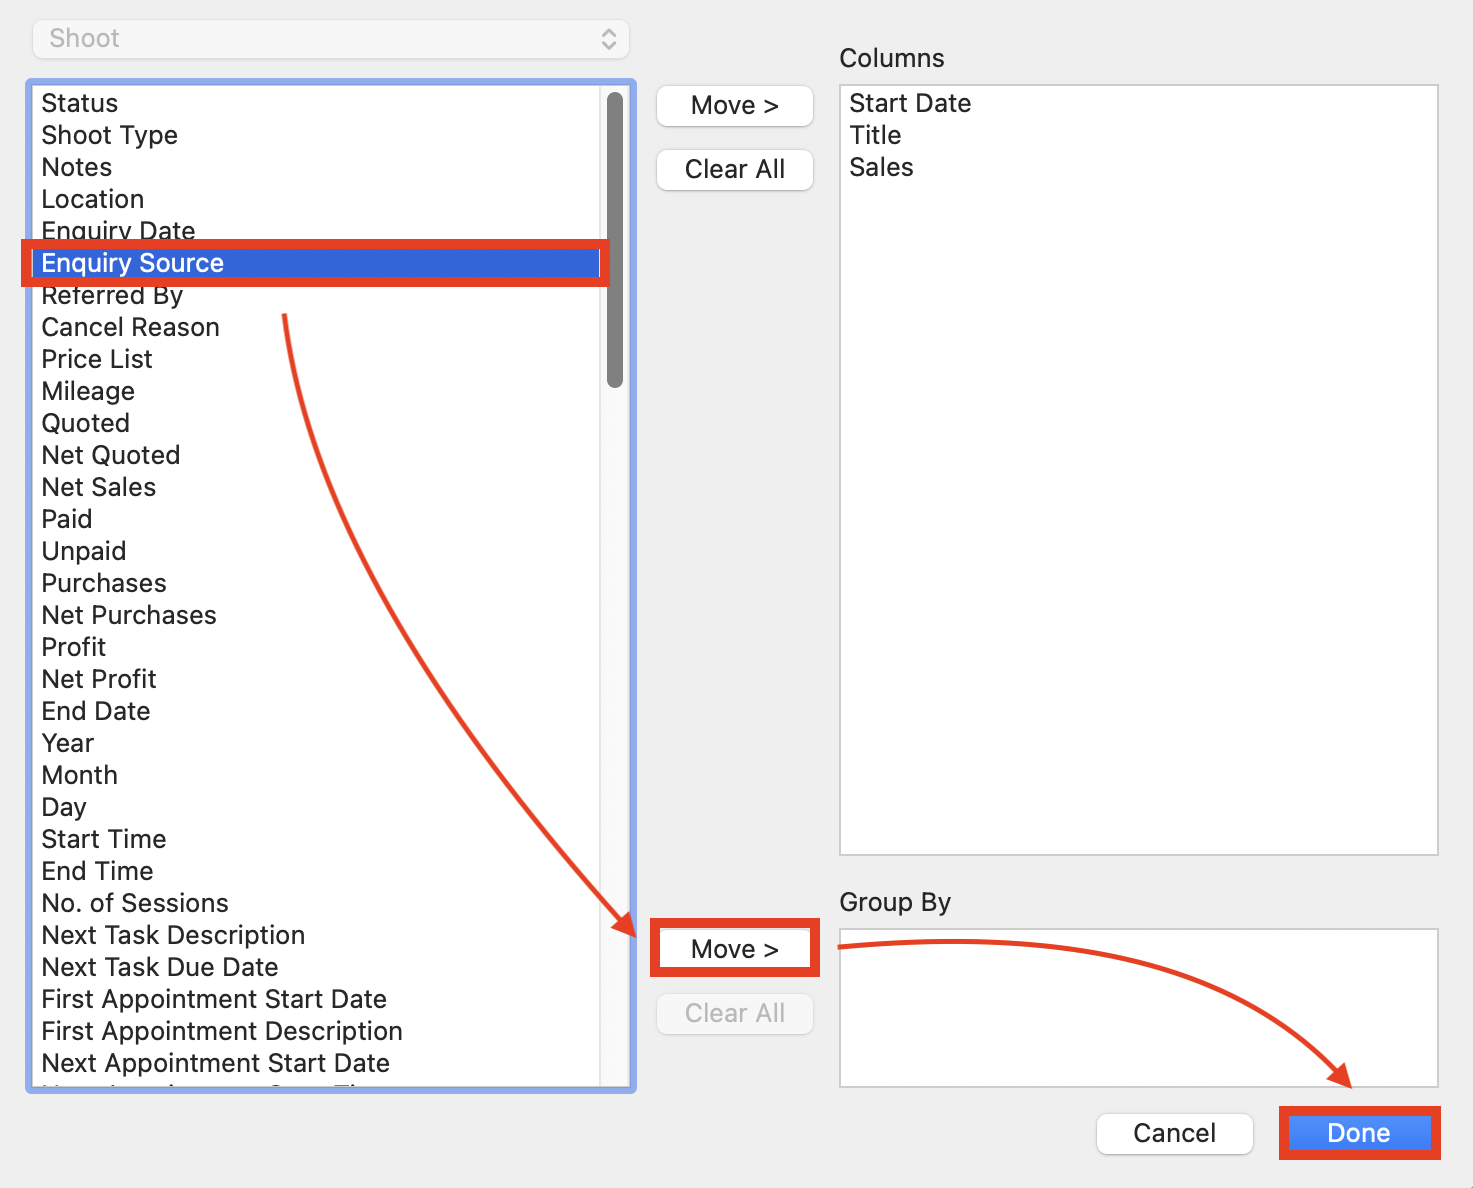Select the Enquiry Source field

click(x=132, y=263)
